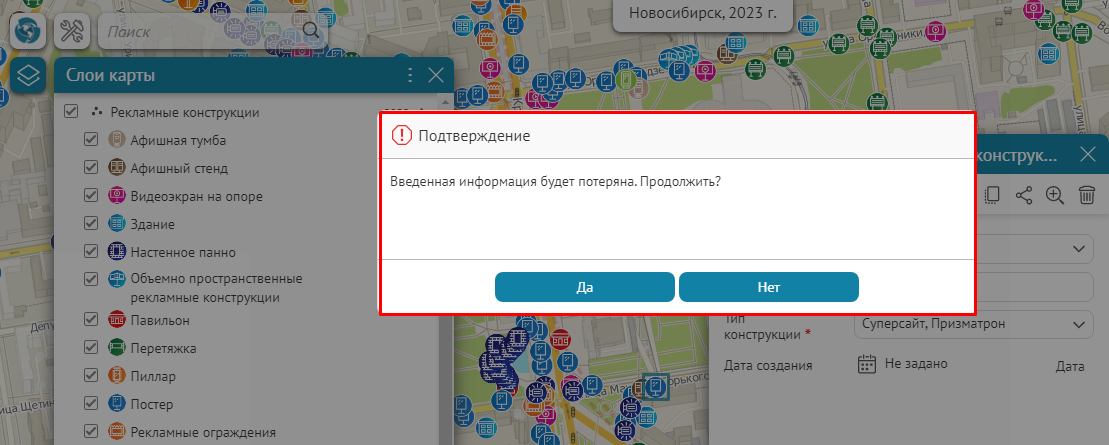The height and width of the screenshot is (445, 1109).
Task: Disable the Павильон layer checkbox
Action: tap(91, 320)
